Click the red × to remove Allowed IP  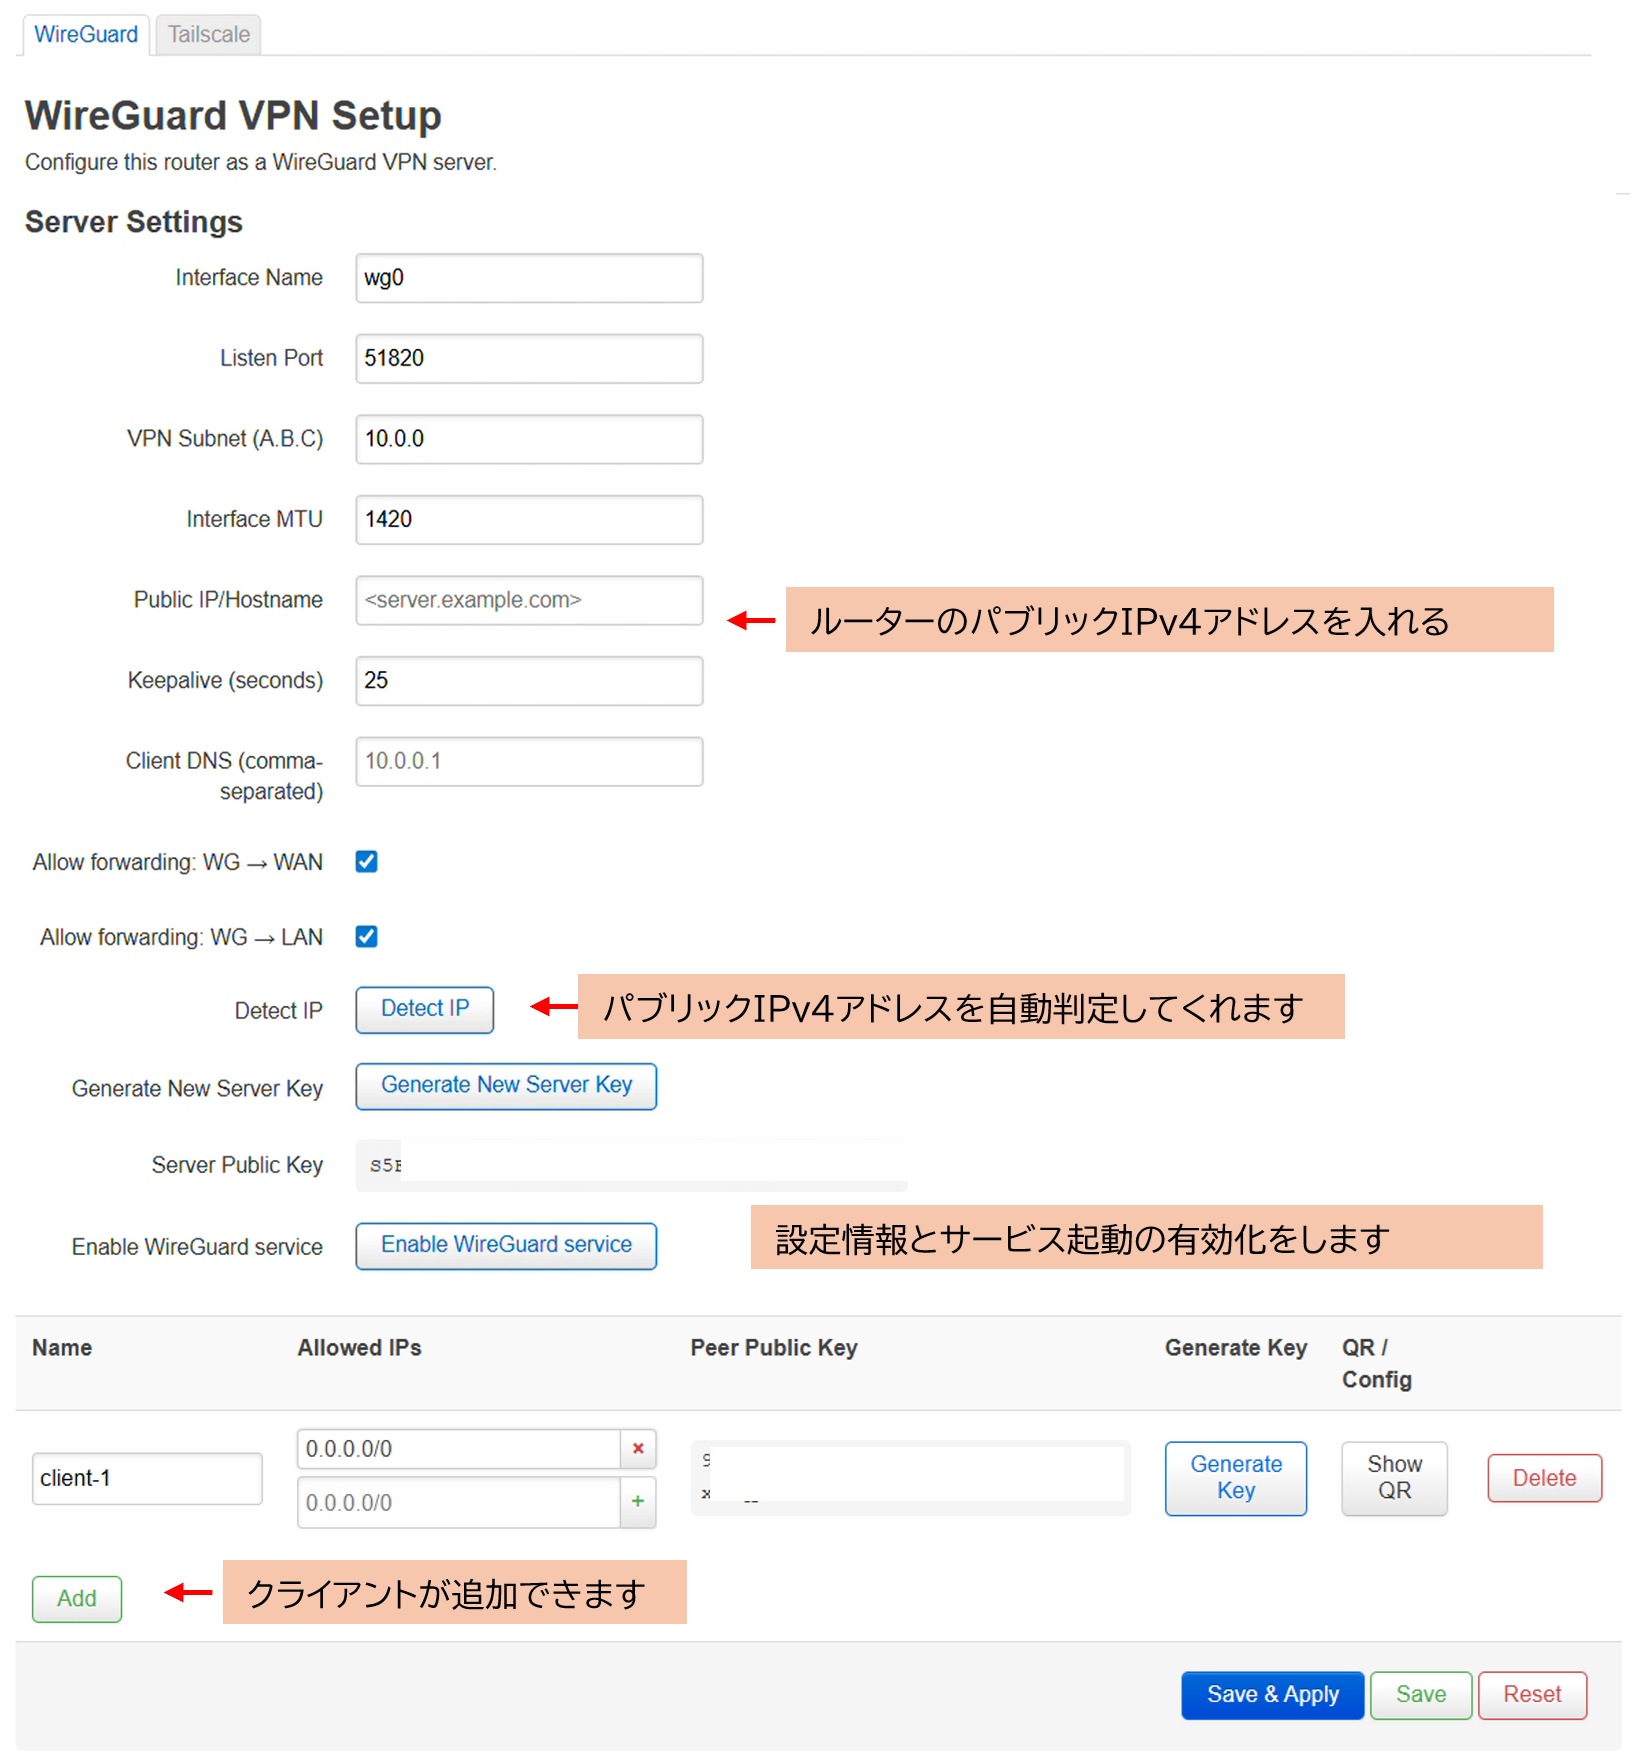[637, 1448]
